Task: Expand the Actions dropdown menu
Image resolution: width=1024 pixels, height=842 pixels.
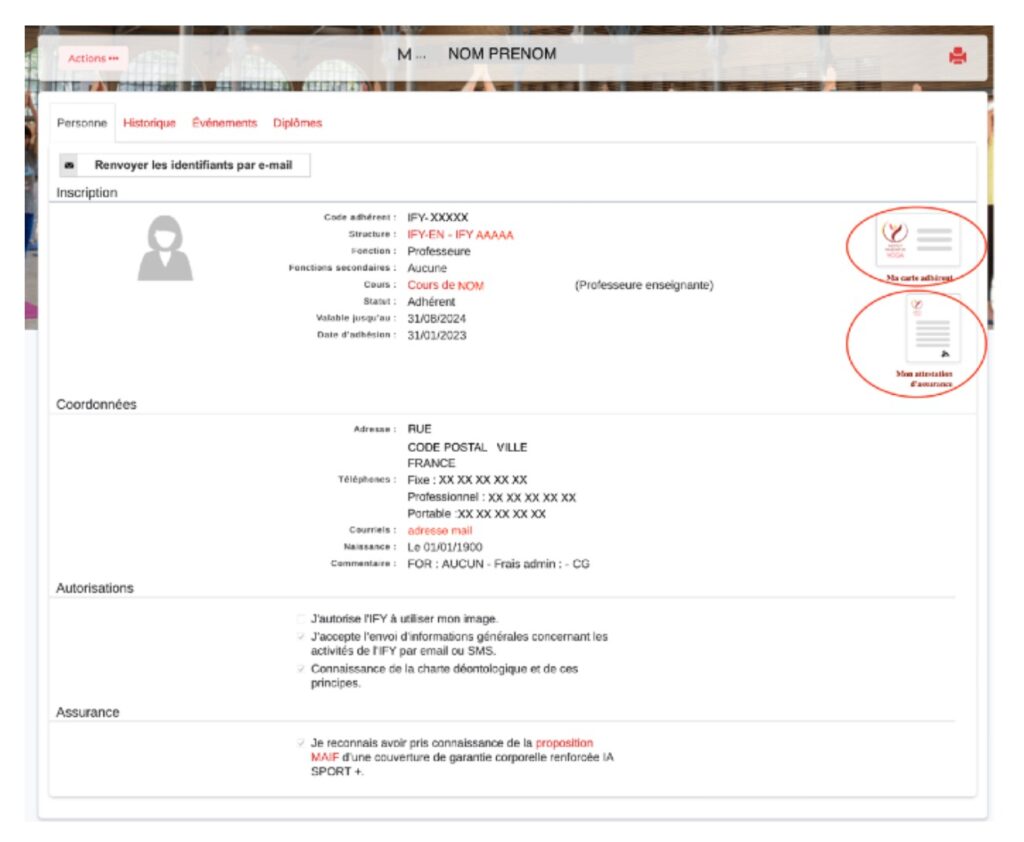Action: 93,58
